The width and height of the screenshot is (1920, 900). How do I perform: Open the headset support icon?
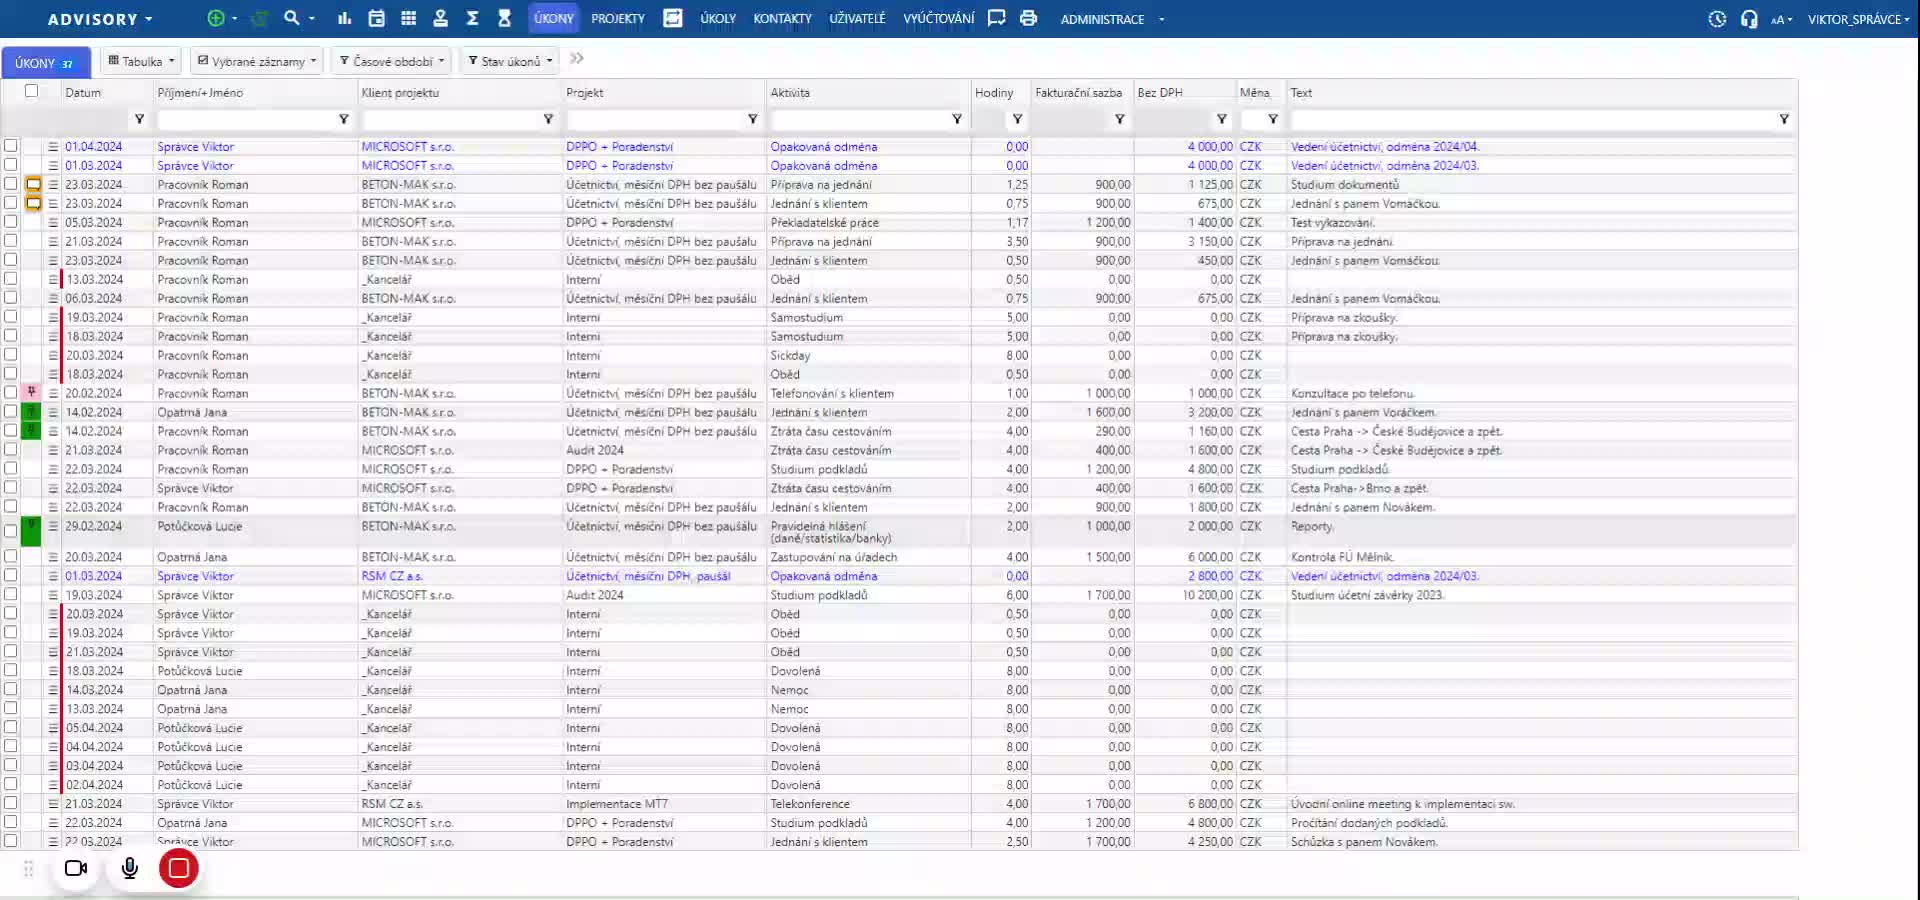point(1748,19)
